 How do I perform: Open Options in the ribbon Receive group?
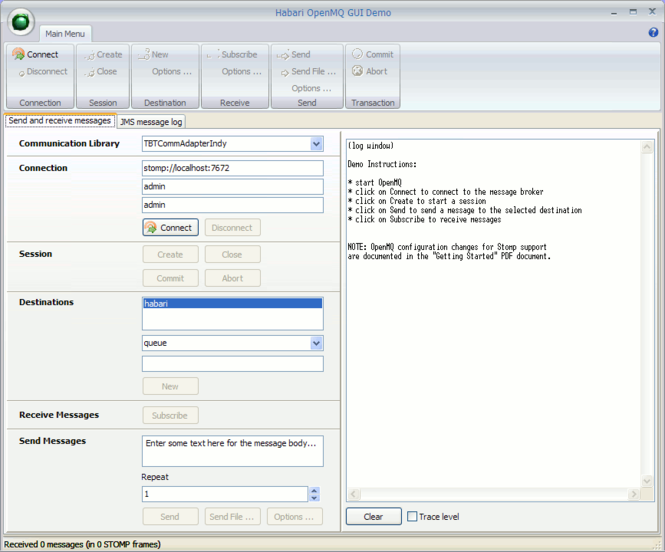point(241,72)
